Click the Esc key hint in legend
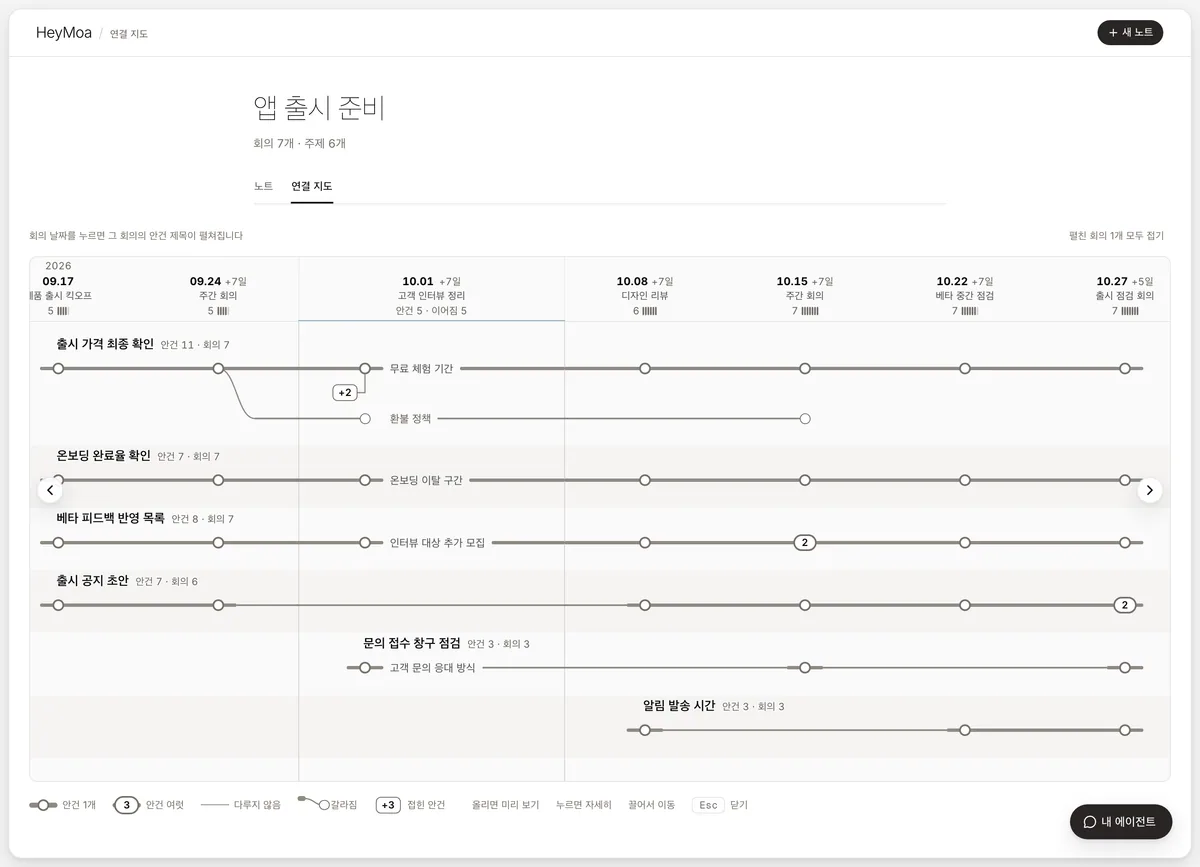Image resolution: width=1200 pixels, height=867 pixels. coord(708,805)
